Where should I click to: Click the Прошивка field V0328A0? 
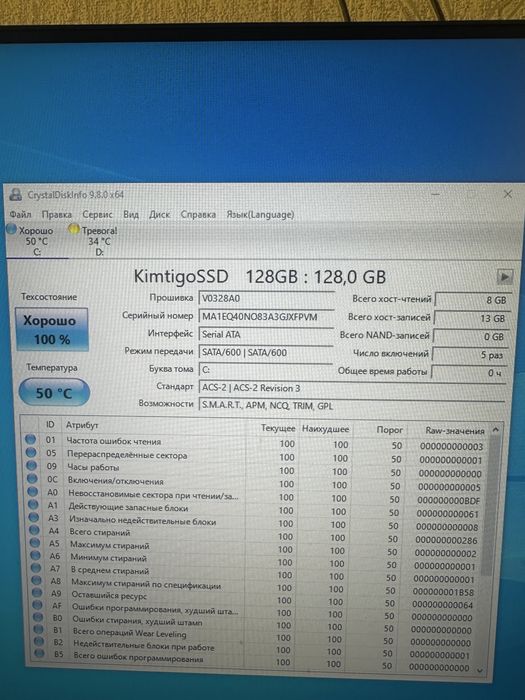pos(266,299)
